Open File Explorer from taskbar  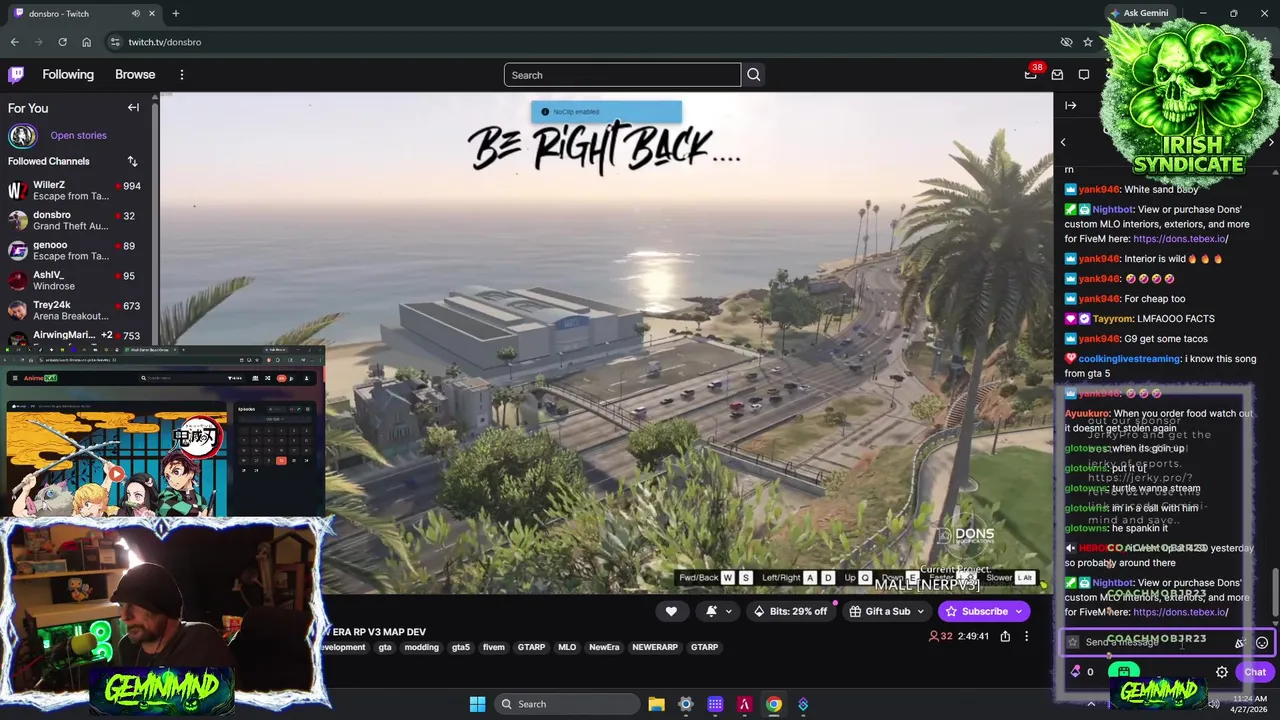pyautogui.click(x=656, y=704)
